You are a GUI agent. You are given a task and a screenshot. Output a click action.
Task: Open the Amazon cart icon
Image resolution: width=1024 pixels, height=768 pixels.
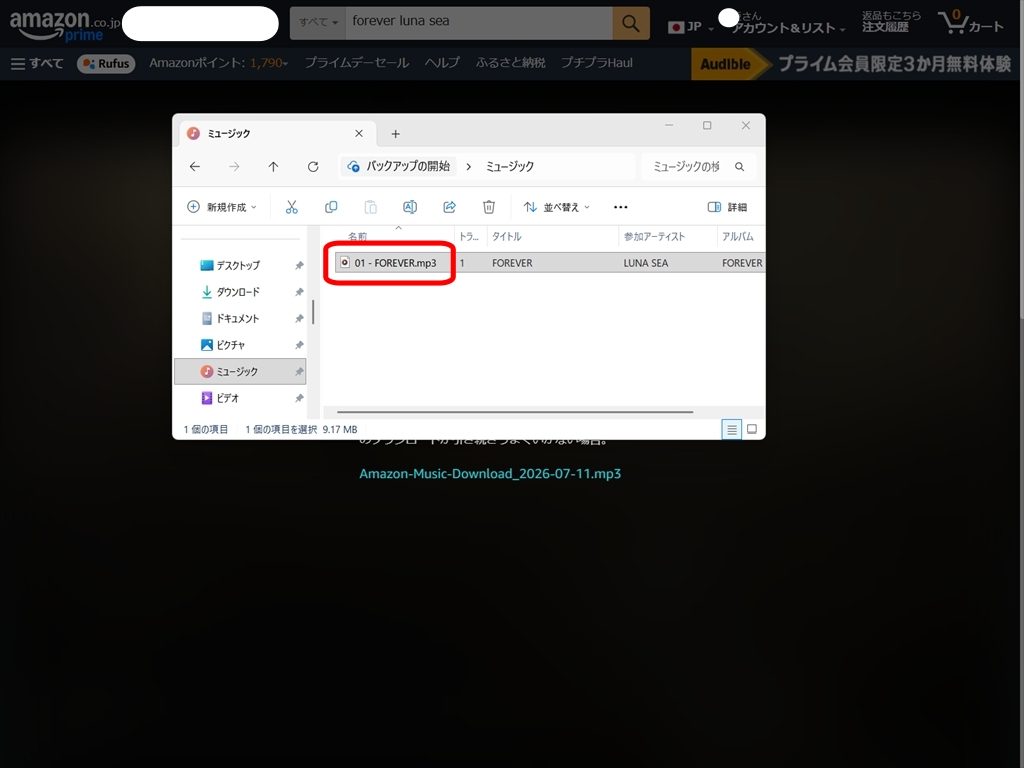click(970, 23)
